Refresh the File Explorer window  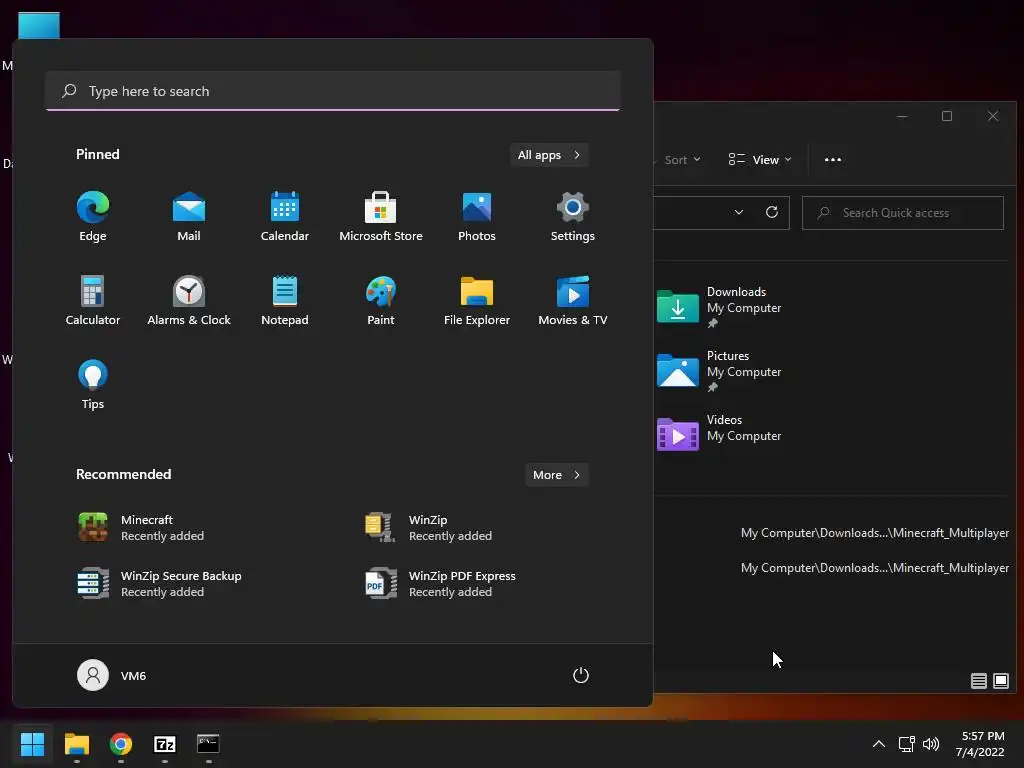772,212
